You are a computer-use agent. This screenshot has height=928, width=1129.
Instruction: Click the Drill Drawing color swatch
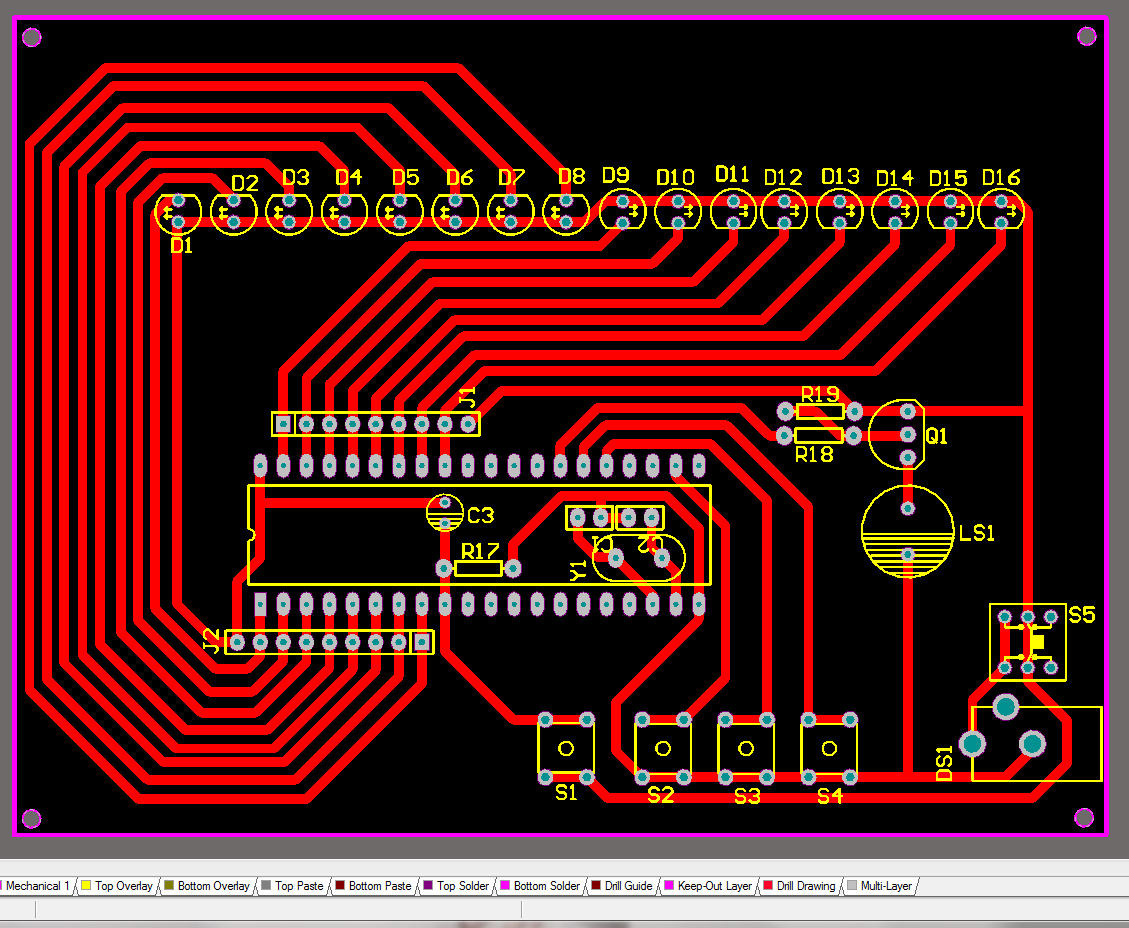point(768,886)
